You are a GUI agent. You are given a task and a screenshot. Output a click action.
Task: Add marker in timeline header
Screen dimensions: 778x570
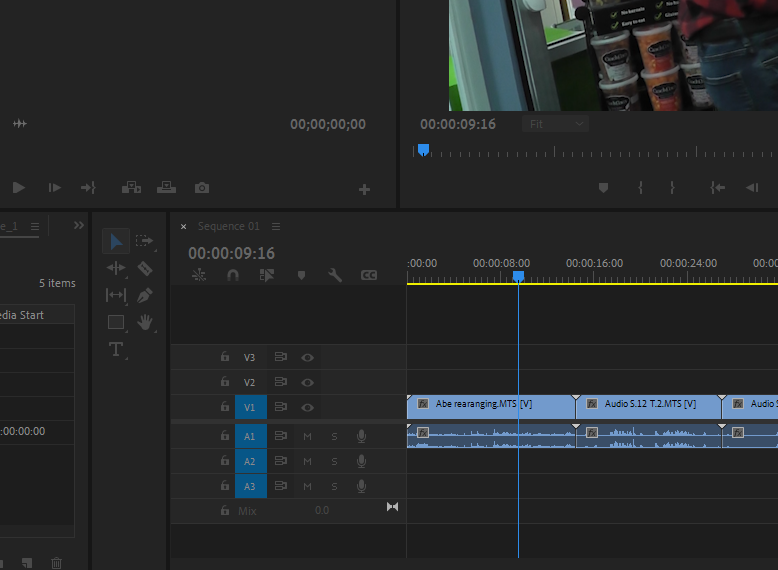pyautogui.click(x=301, y=275)
